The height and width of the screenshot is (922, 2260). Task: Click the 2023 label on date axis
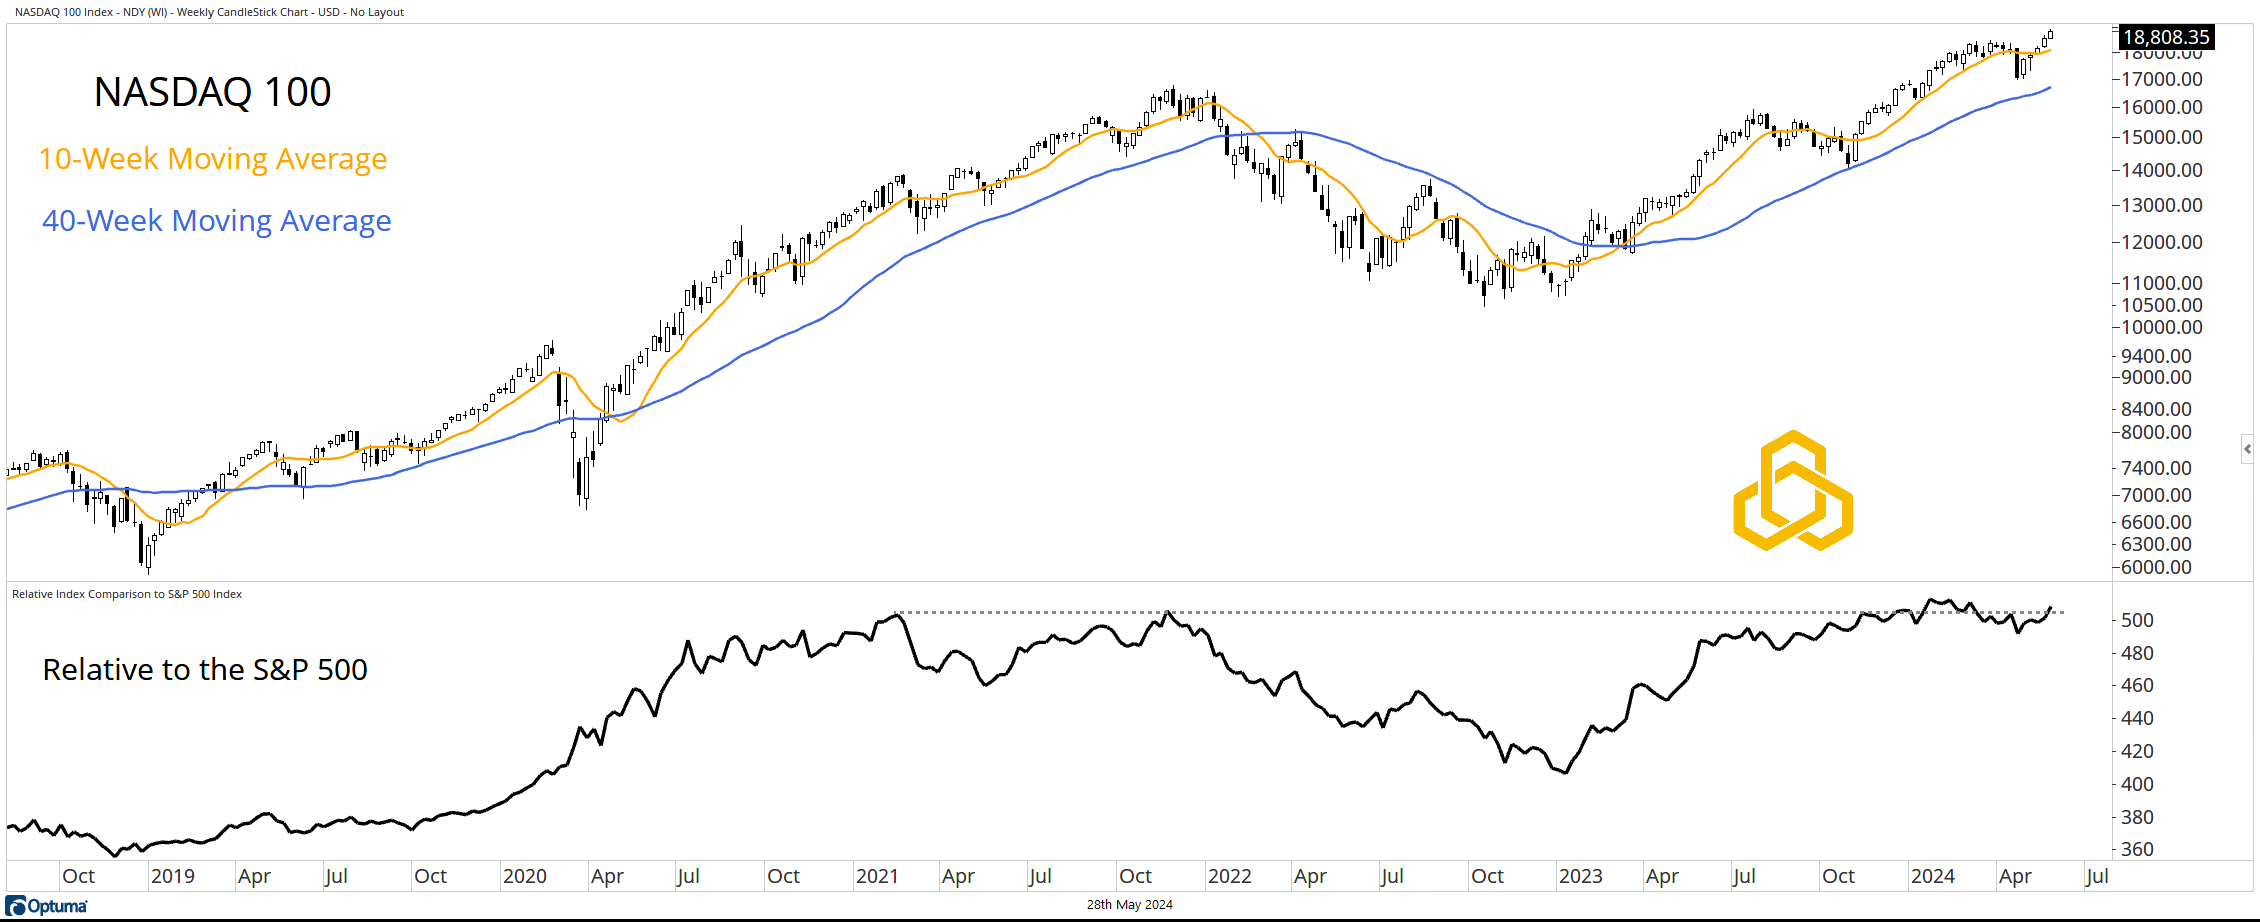1580,876
